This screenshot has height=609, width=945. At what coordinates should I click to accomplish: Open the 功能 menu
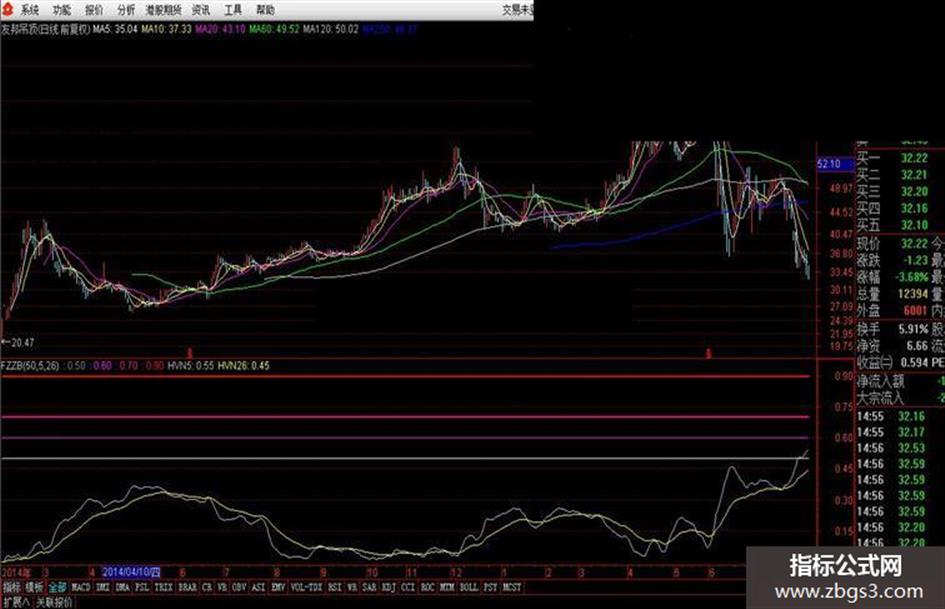(61, 10)
